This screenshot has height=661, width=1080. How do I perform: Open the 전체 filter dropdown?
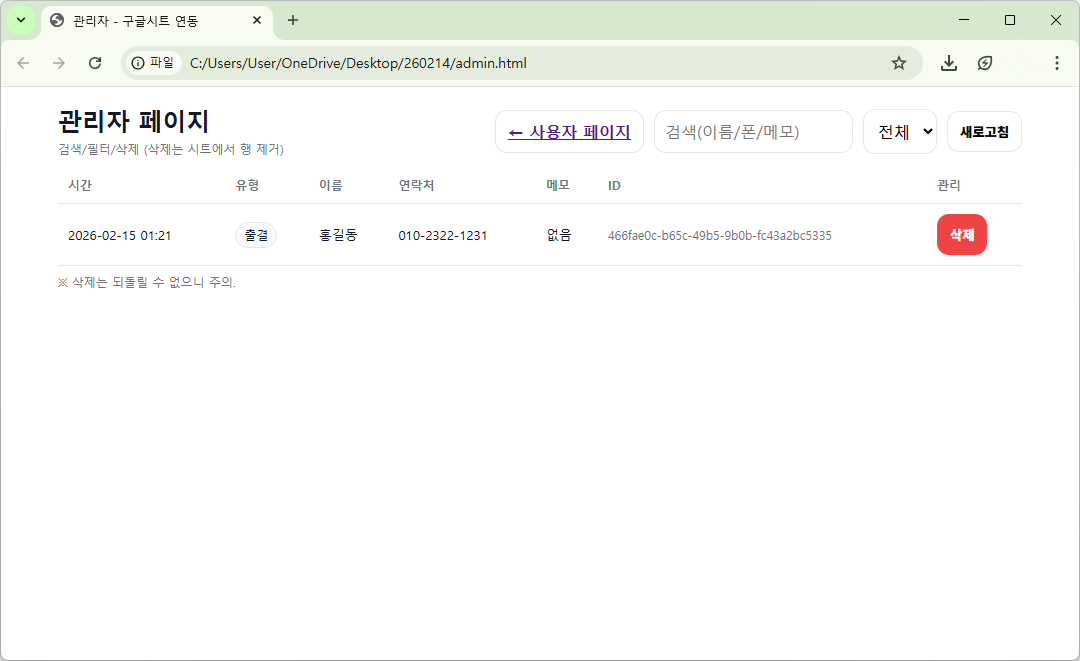[899, 132]
